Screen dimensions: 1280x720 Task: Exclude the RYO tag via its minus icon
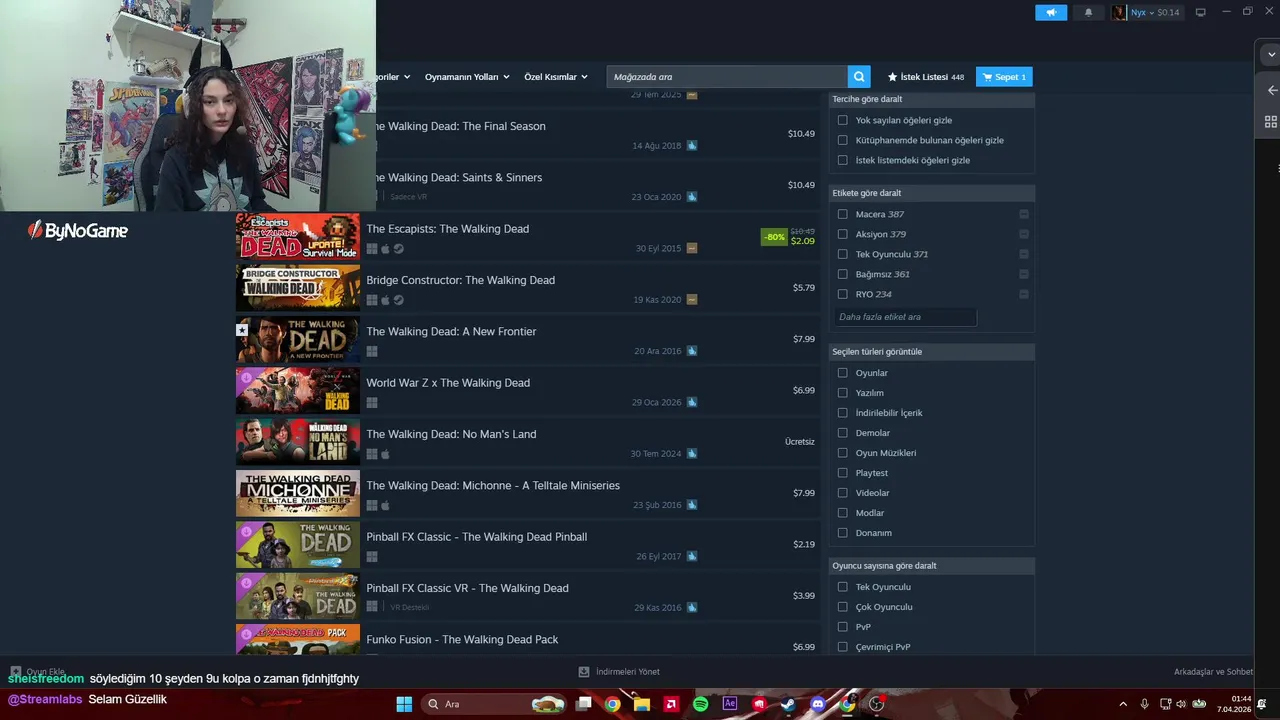tap(1024, 294)
